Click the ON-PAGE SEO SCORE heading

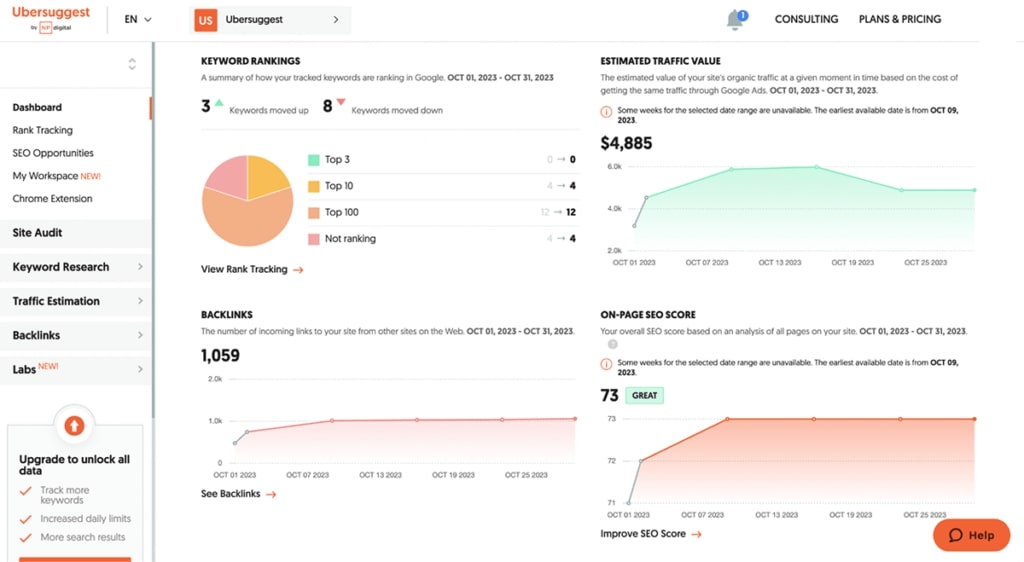[x=648, y=315]
